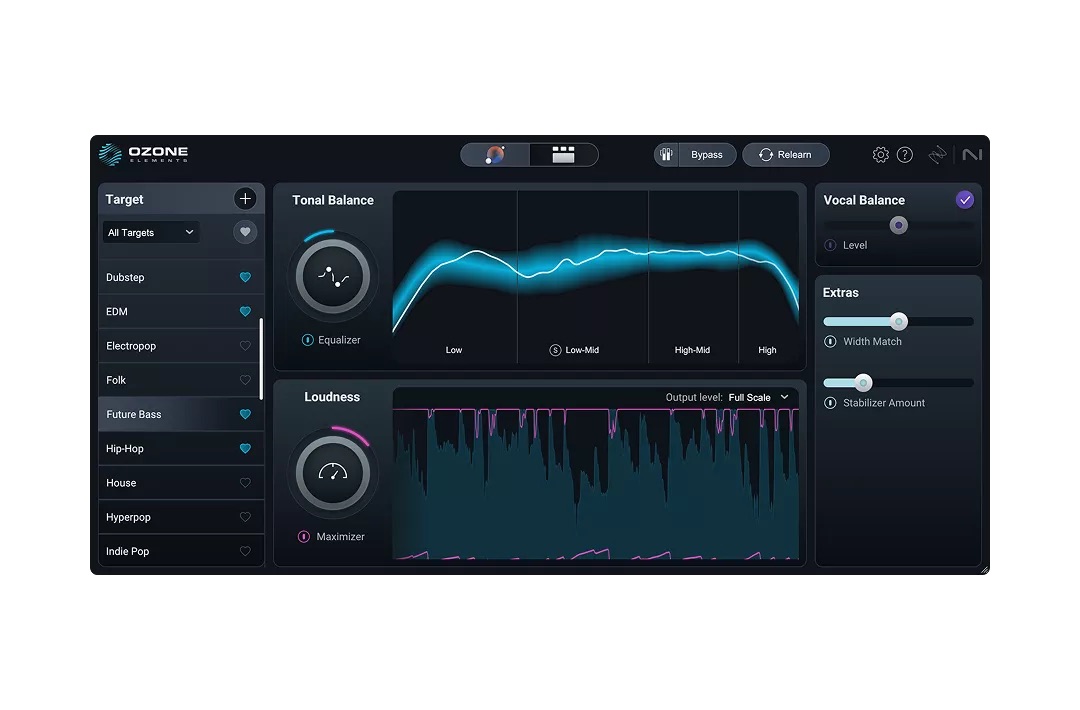The height and width of the screenshot is (710, 1080).
Task: Click the Relearn button
Action: point(785,155)
